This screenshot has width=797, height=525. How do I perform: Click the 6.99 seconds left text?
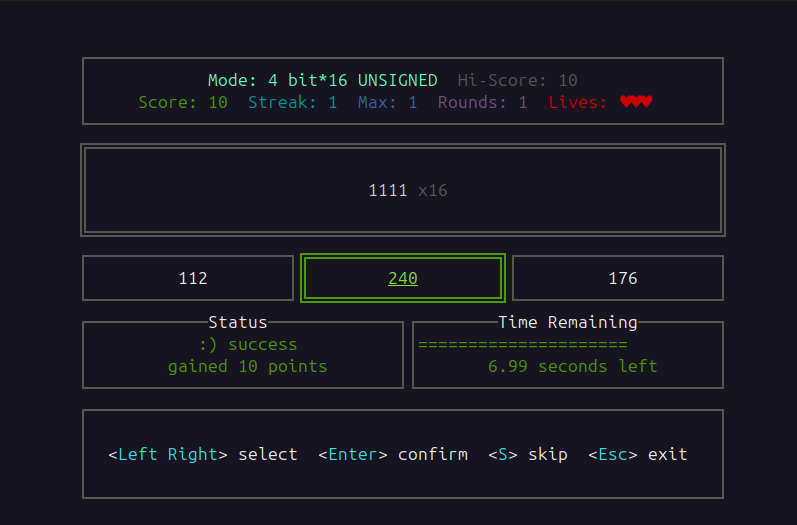(x=572, y=366)
